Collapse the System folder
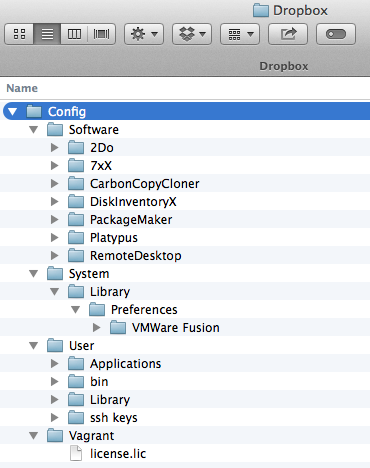Viewport: 370px width, 468px height. (x=33, y=274)
